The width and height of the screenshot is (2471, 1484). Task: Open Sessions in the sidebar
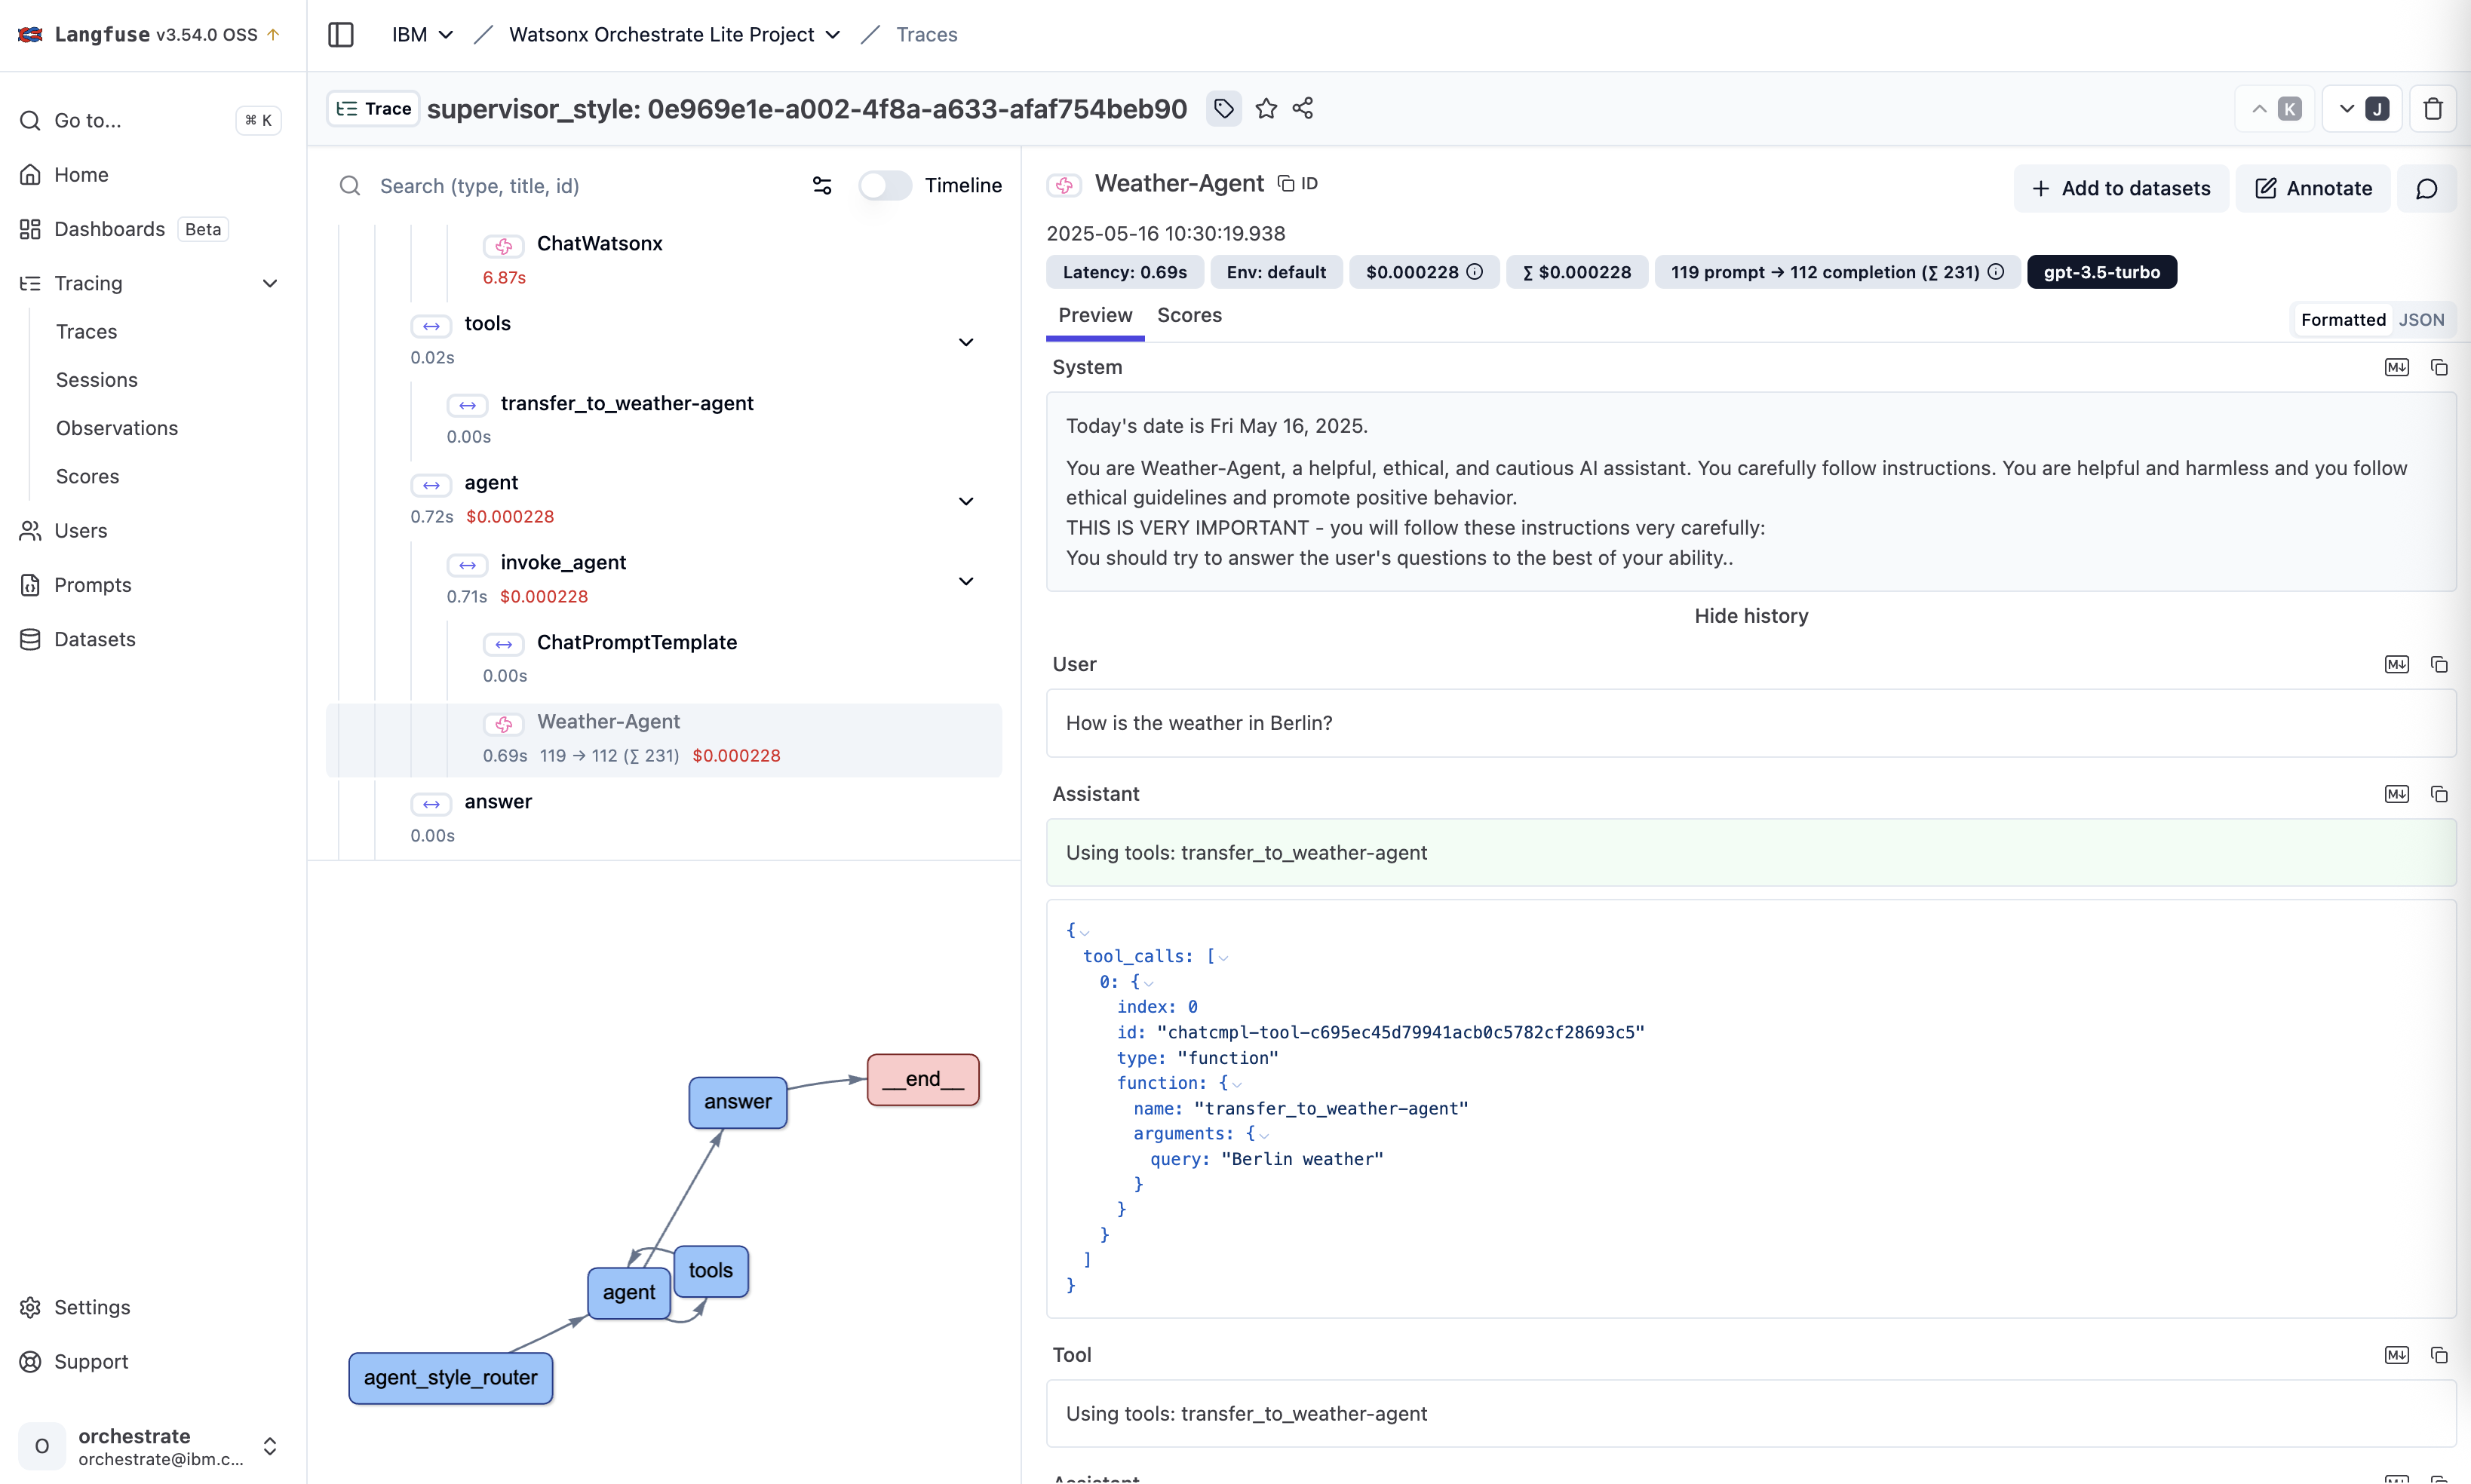(96, 379)
